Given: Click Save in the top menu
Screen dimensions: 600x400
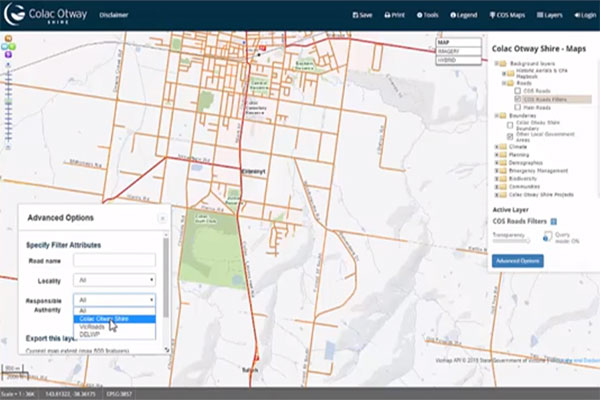Looking at the screenshot, I should point(362,15).
